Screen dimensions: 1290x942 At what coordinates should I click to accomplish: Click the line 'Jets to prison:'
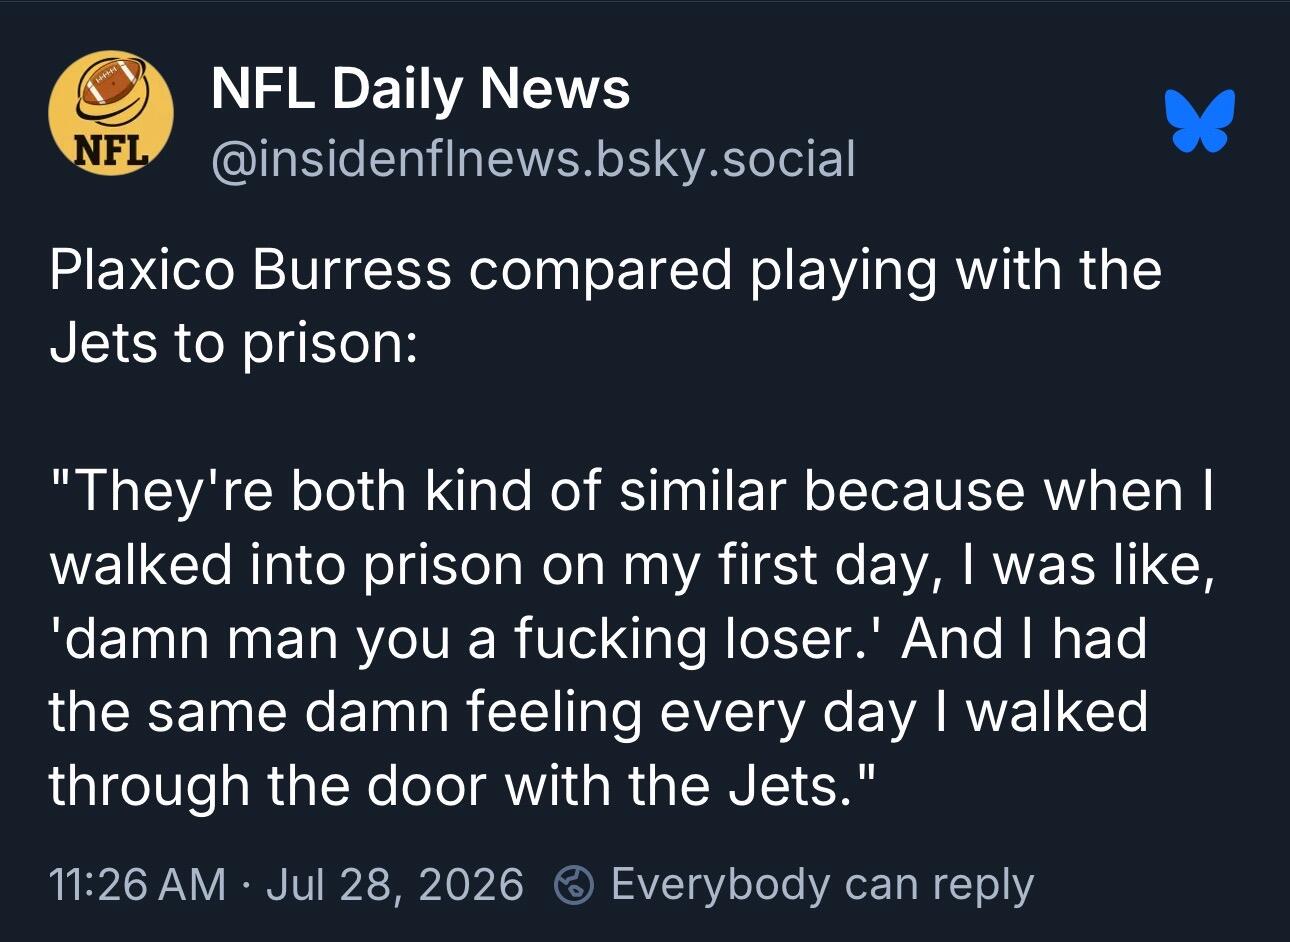click(x=233, y=344)
